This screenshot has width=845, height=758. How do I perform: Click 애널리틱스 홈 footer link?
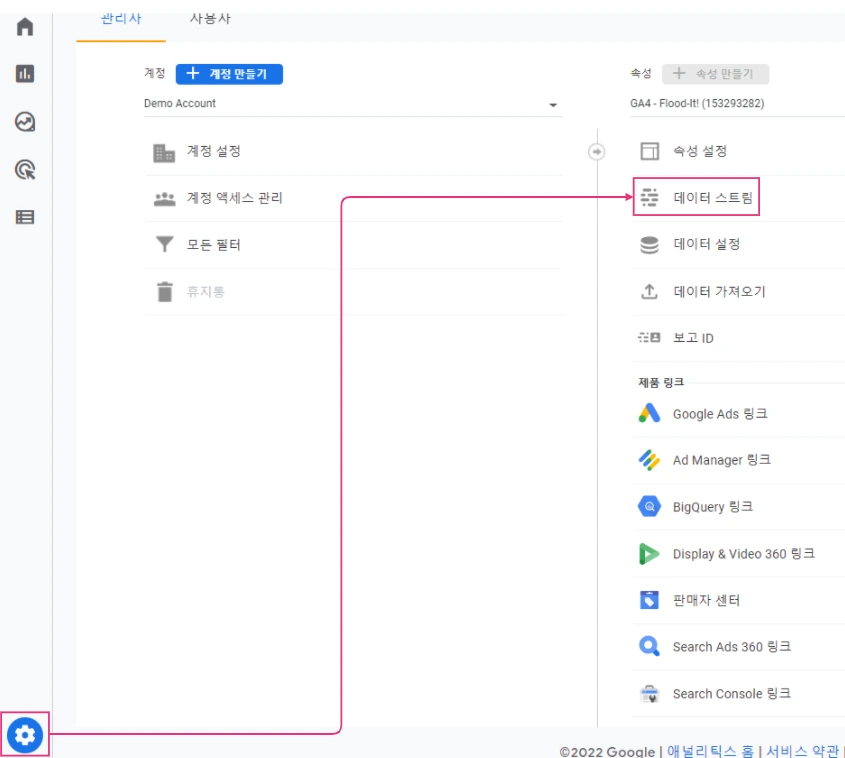pos(710,751)
